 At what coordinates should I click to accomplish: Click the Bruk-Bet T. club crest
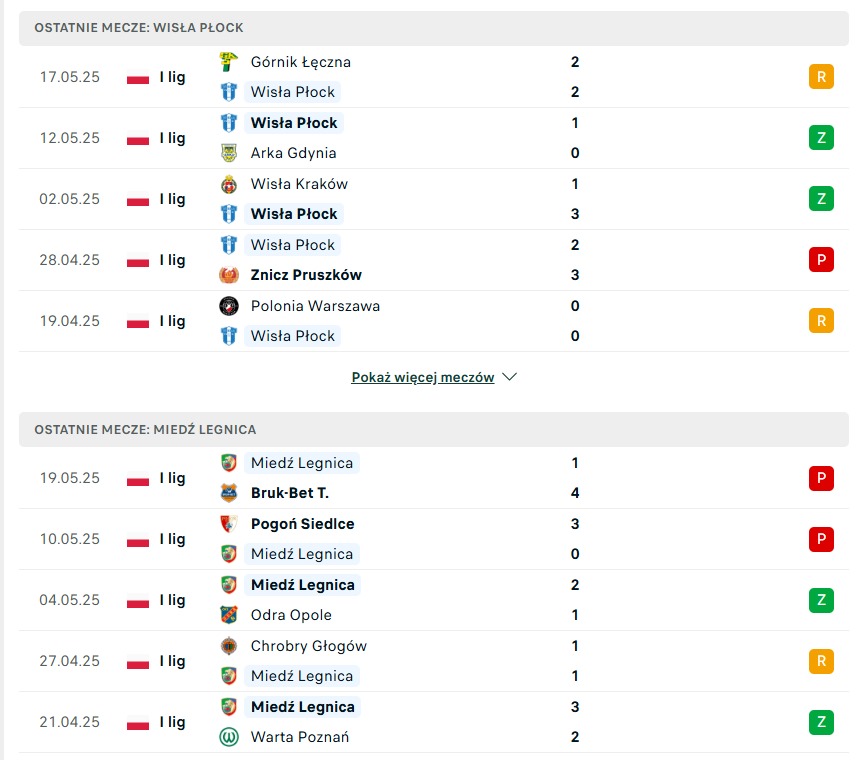pos(229,493)
